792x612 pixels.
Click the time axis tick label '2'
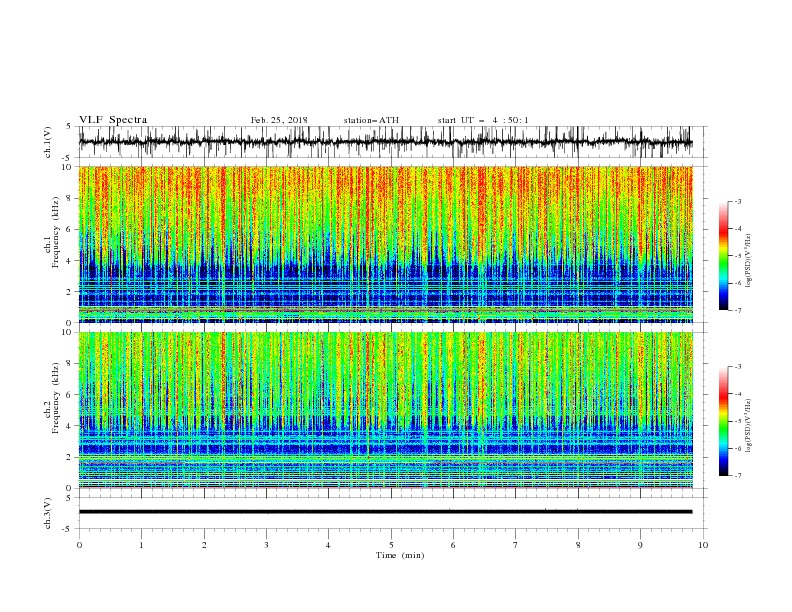(x=204, y=545)
